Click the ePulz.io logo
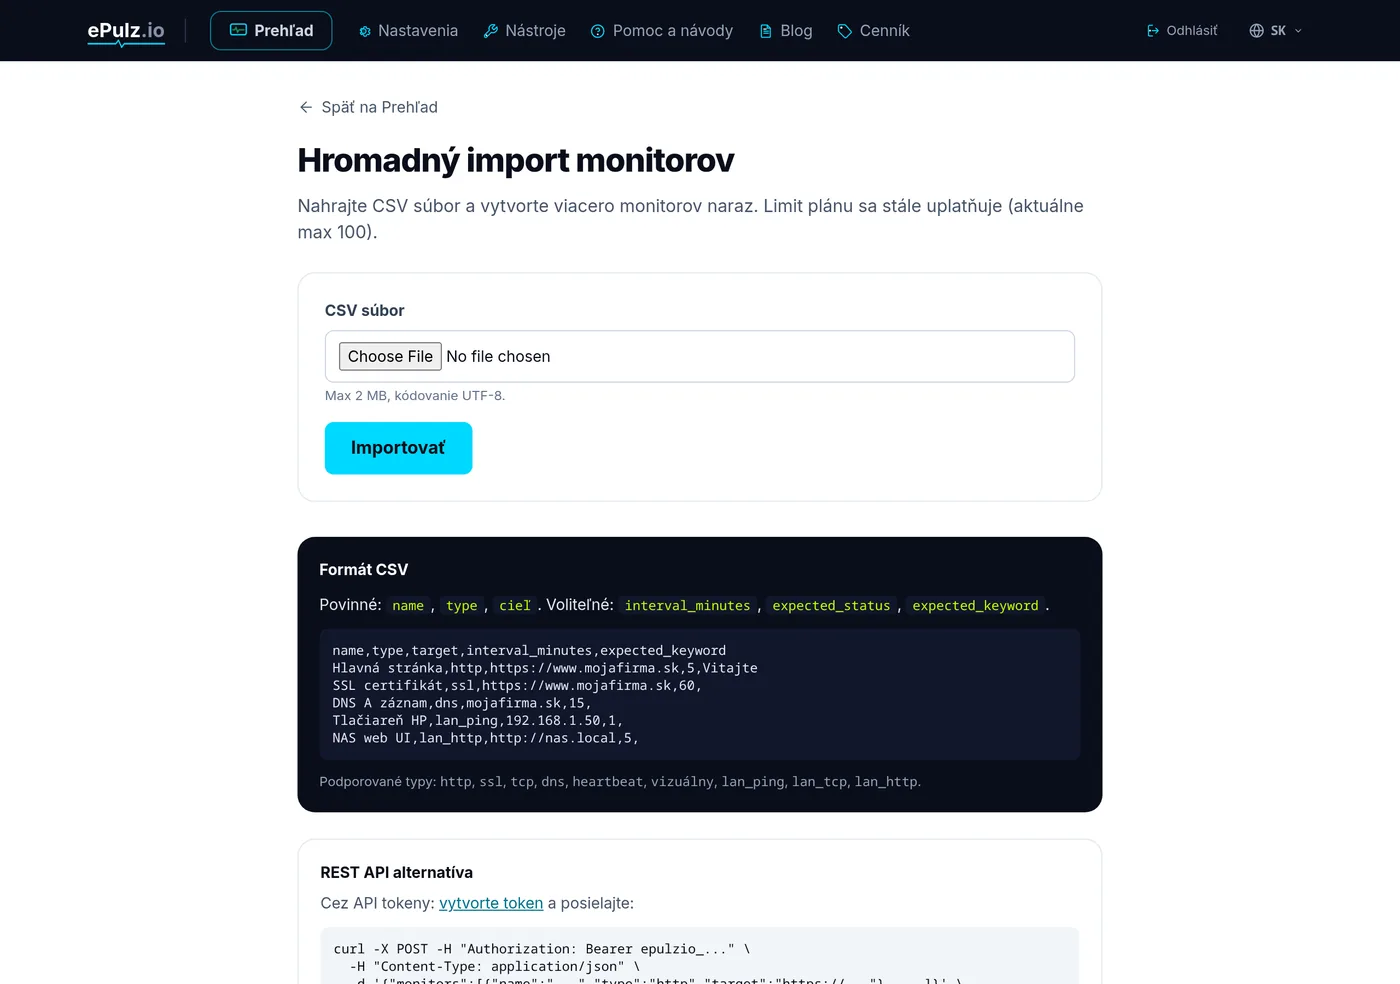The image size is (1400, 984). click(x=126, y=32)
